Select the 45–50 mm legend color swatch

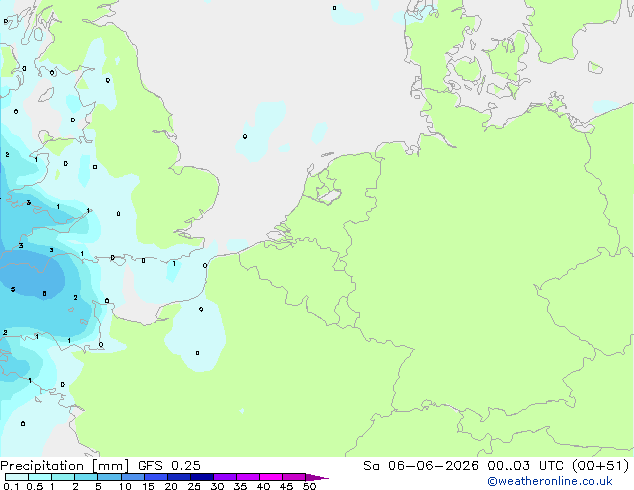click(294, 477)
